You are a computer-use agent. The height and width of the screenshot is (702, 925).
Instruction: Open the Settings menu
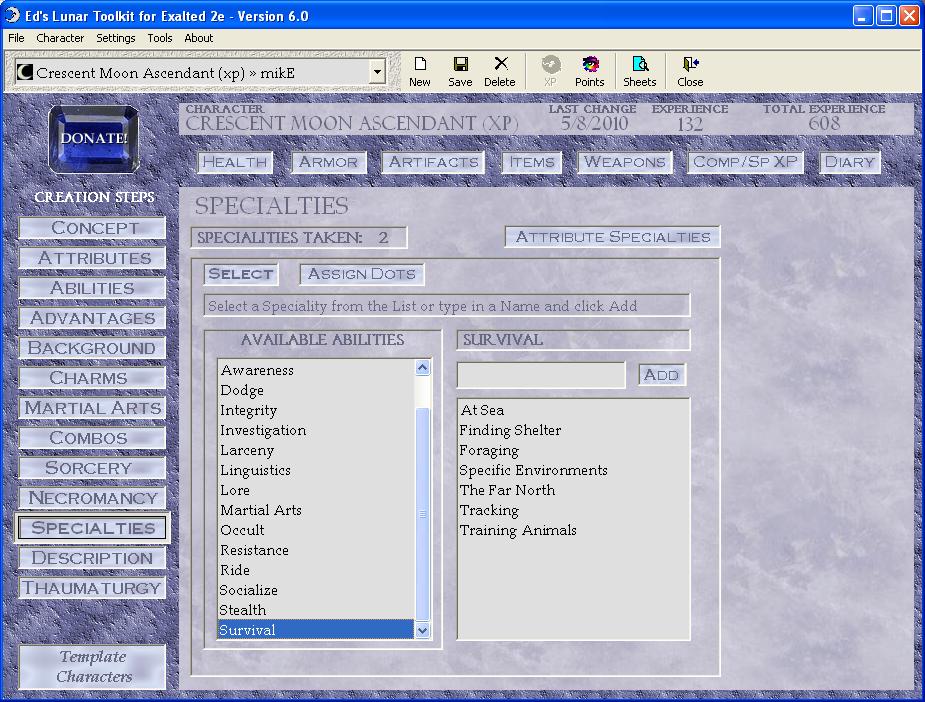[x=116, y=38]
